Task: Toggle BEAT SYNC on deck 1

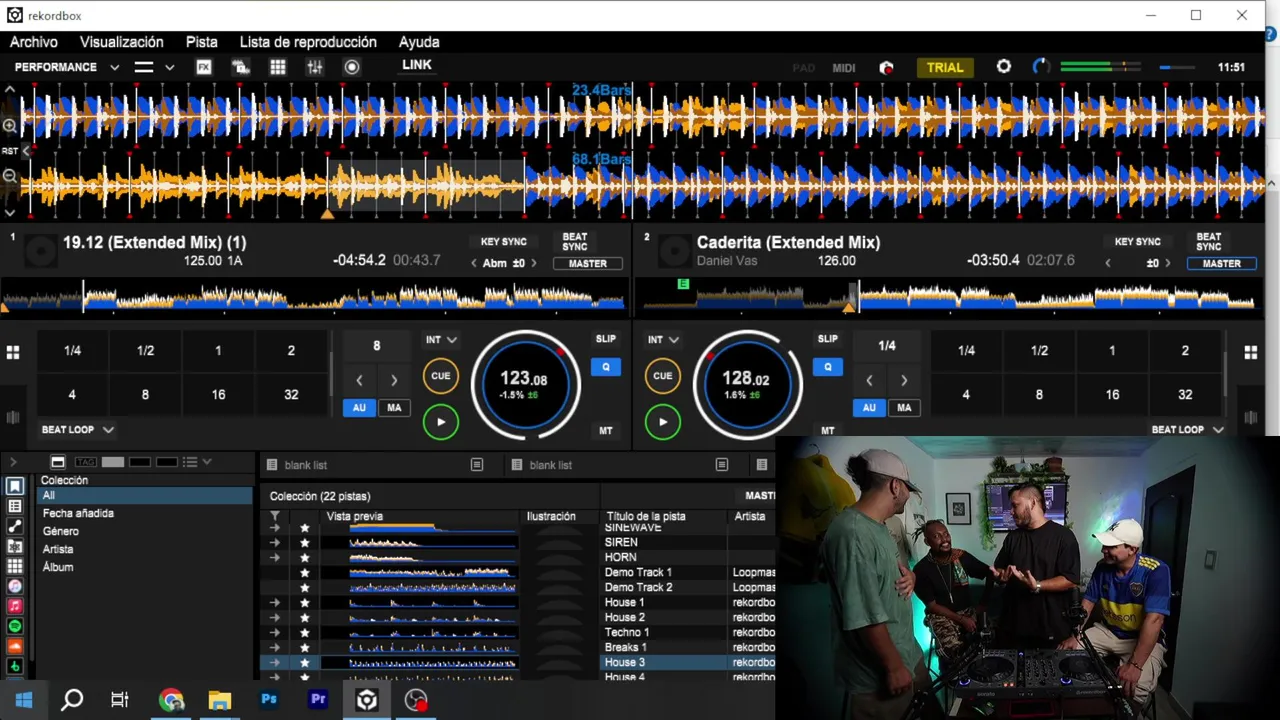Action: point(575,242)
